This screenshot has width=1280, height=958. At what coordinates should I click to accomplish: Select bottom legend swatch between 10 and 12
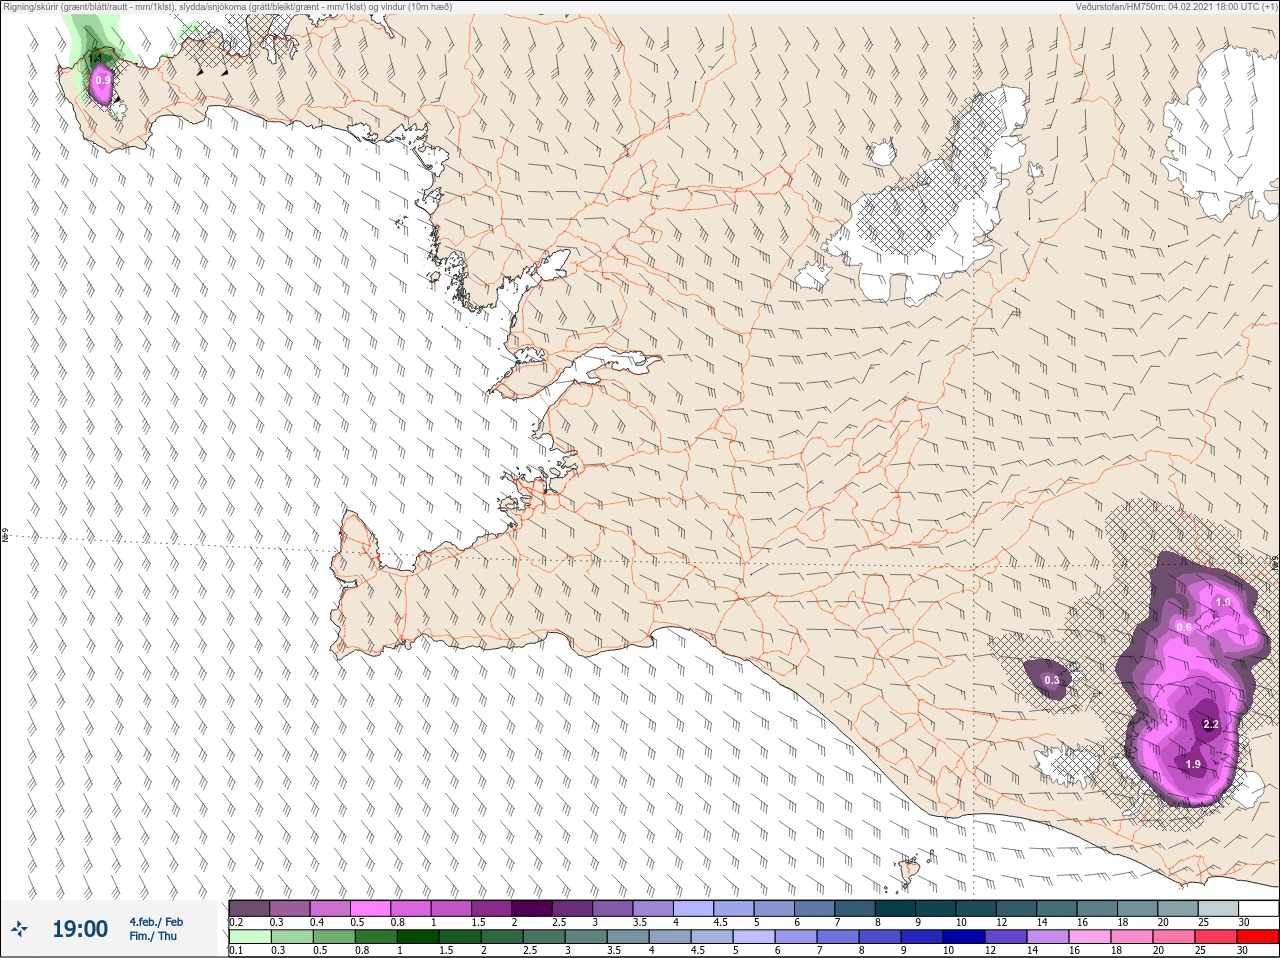pos(964,937)
